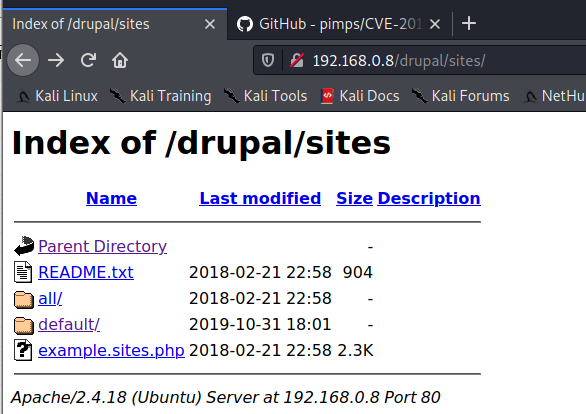Click the unknown-file icon beside example.sites.php

pos(23,350)
